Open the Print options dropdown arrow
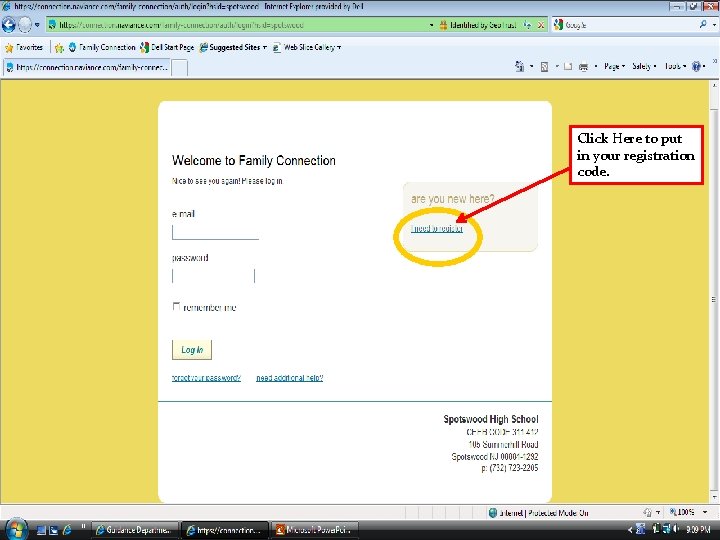Screen dimensions: 720x540 [596, 67]
